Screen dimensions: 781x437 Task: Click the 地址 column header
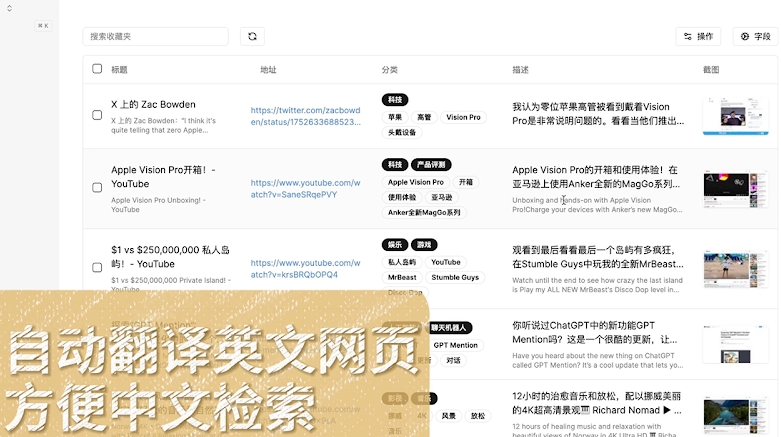tap(268, 70)
